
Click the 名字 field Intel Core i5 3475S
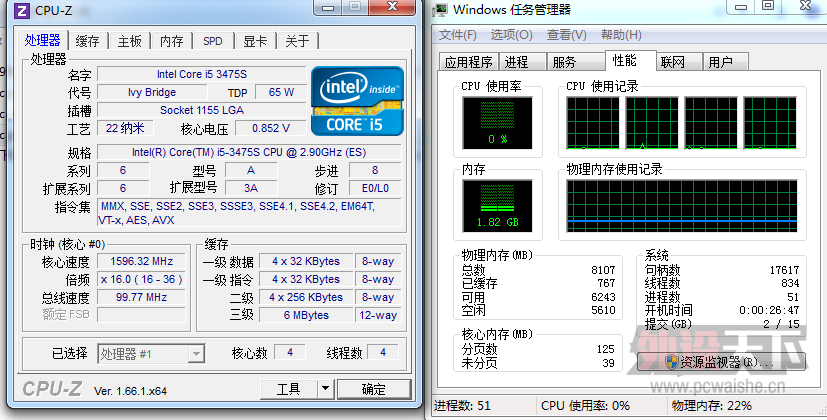tap(201, 74)
